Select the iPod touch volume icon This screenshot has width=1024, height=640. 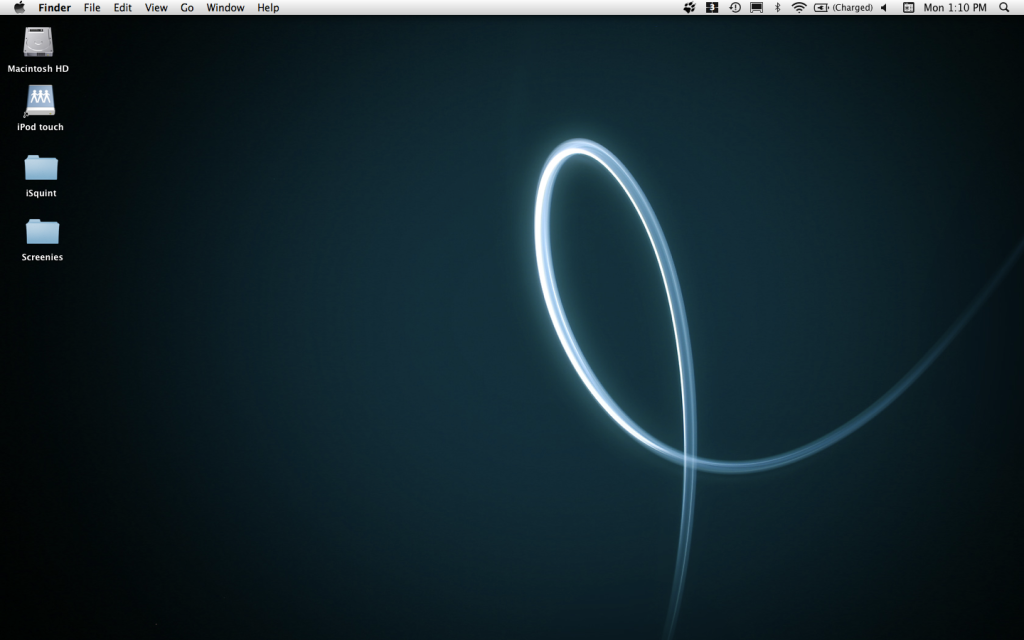pos(40,101)
